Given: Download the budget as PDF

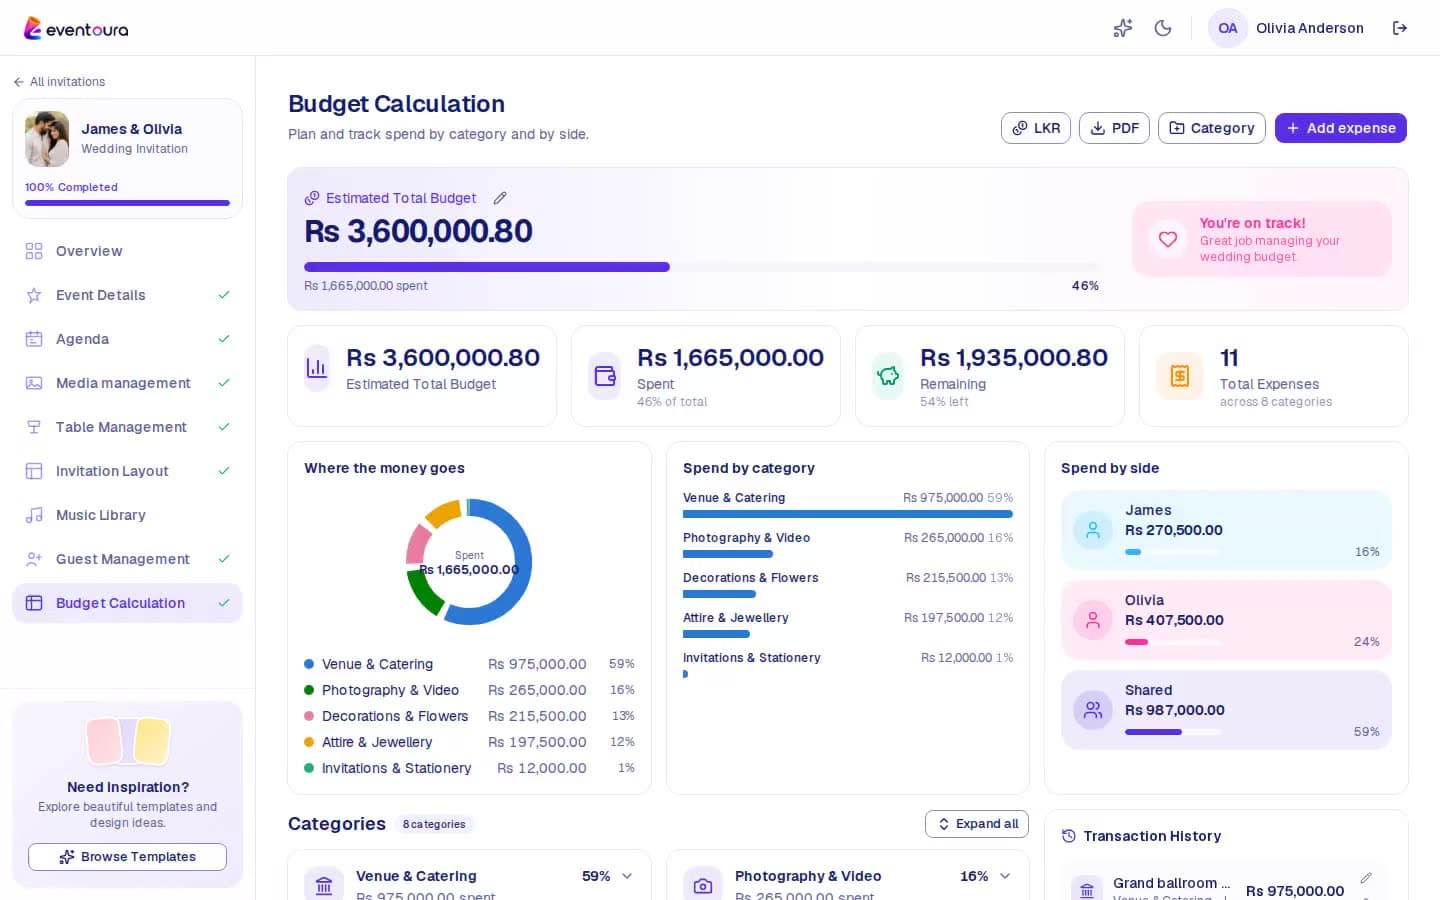Looking at the screenshot, I should coord(1114,128).
